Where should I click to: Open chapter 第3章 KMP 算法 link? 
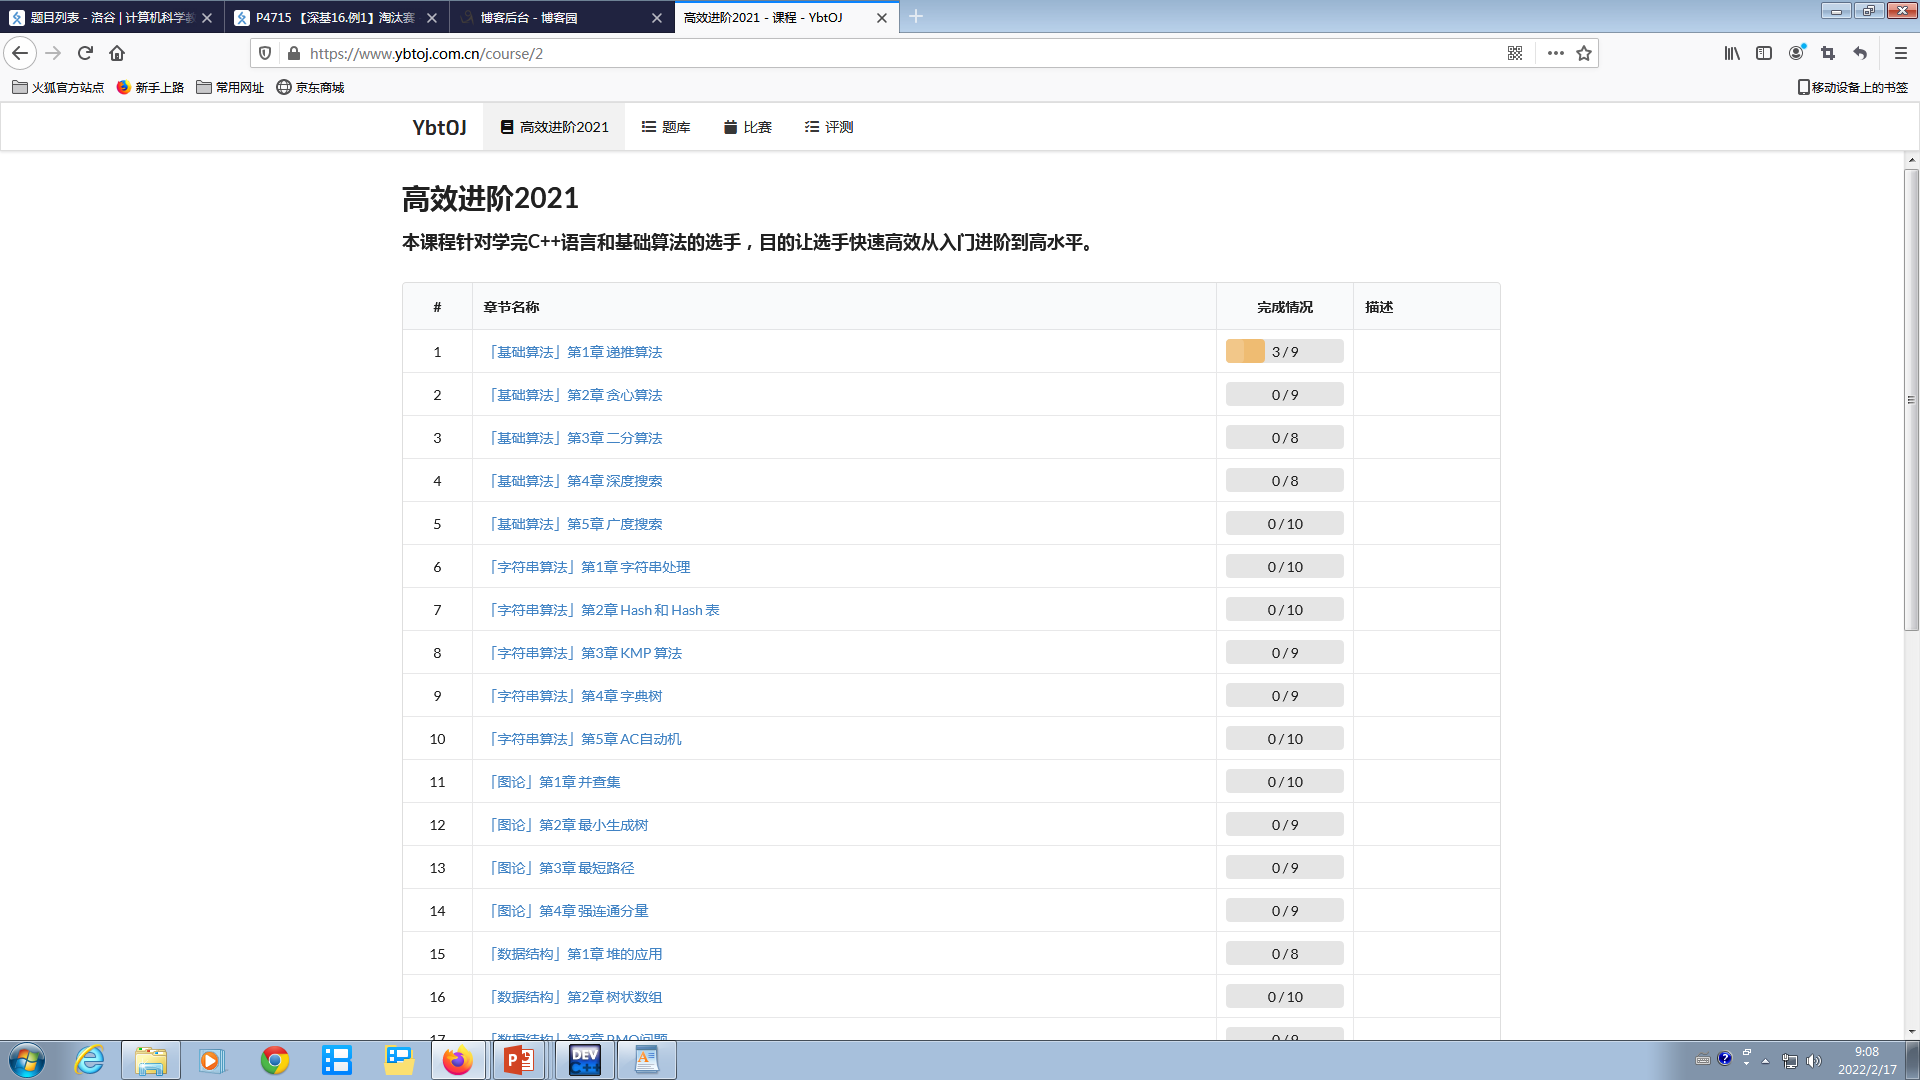coord(586,653)
